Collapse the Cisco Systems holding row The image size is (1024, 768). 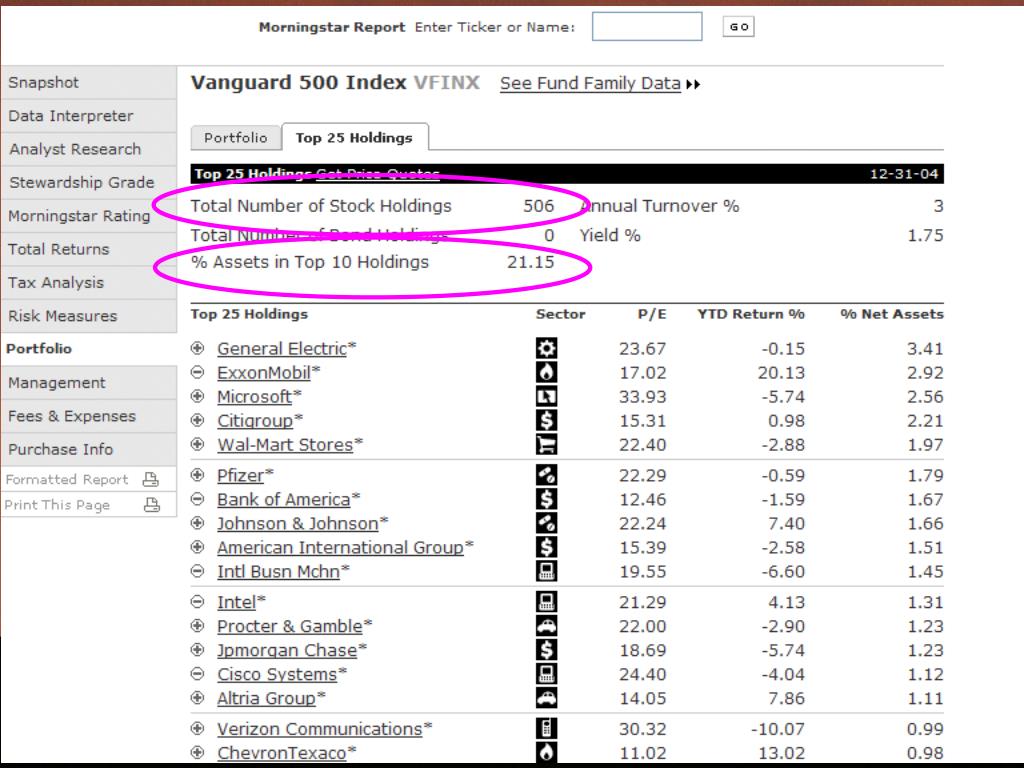click(197, 674)
